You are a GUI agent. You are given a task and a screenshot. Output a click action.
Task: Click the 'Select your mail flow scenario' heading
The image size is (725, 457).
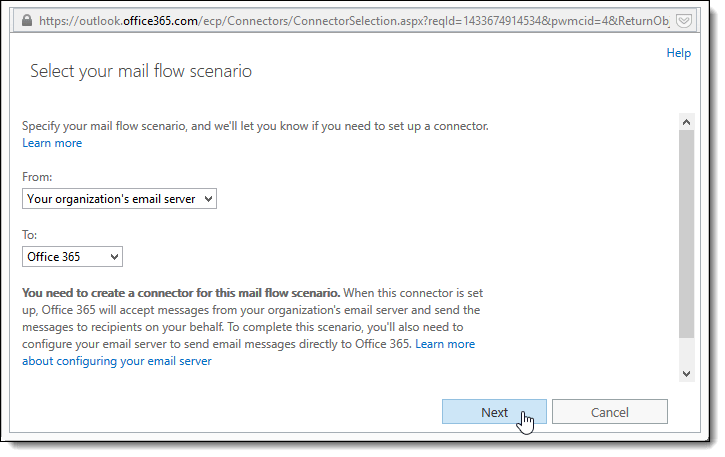(x=141, y=71)
